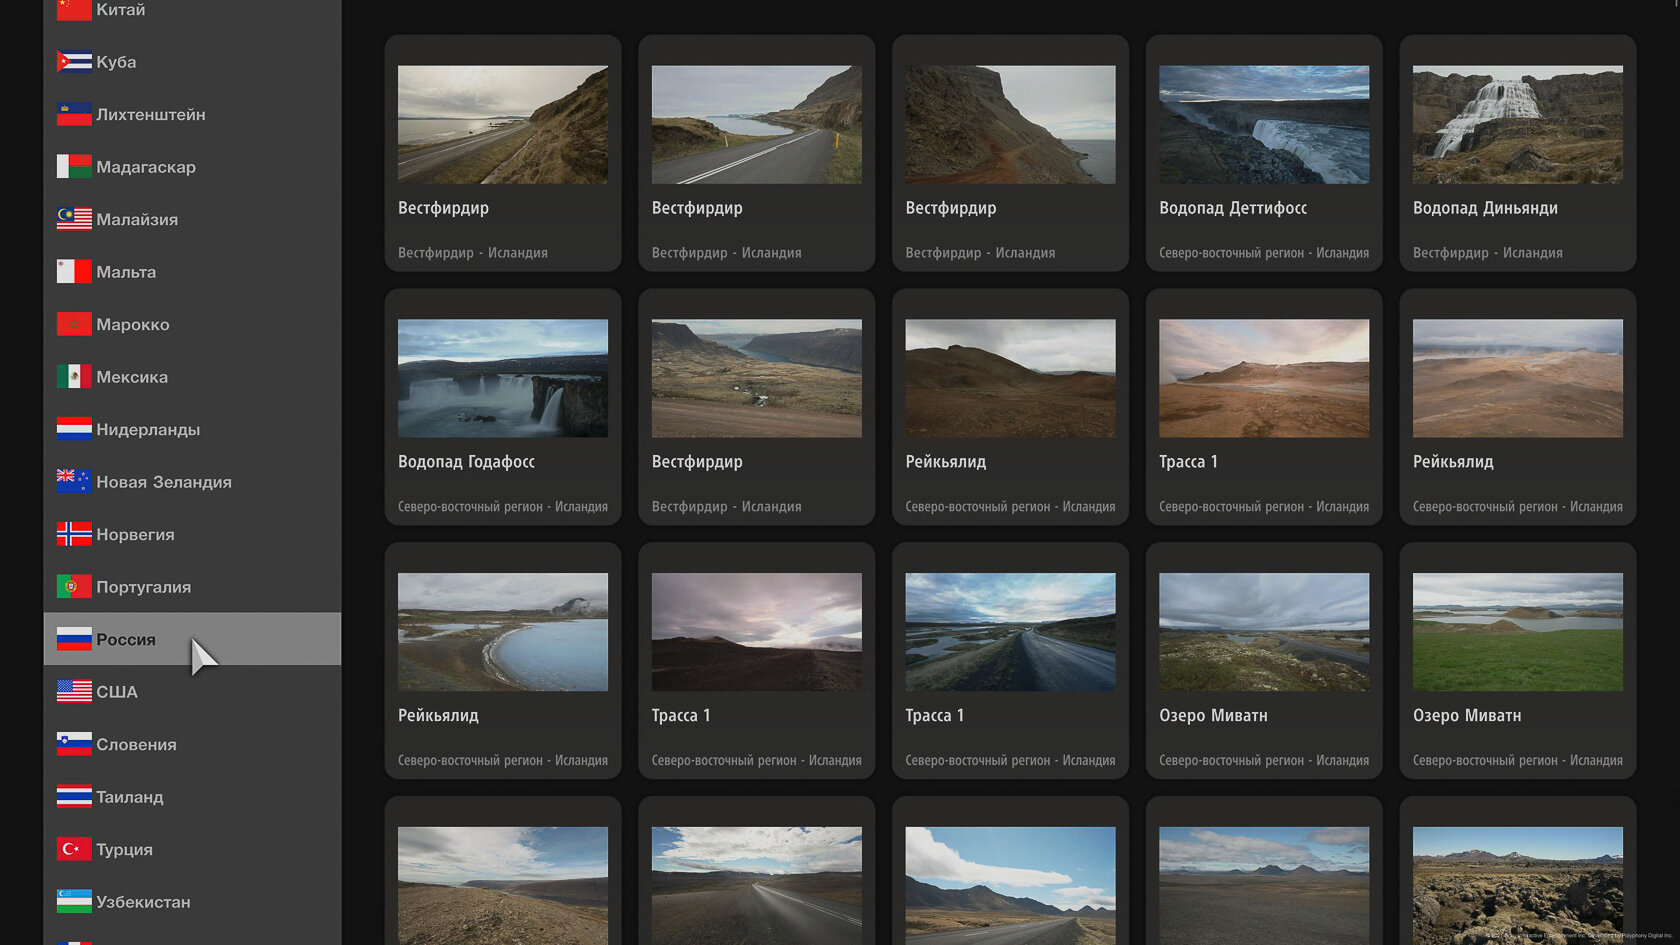Choose Нидерланды from the sidebar

pyautogui.click(x=192, y=429)
